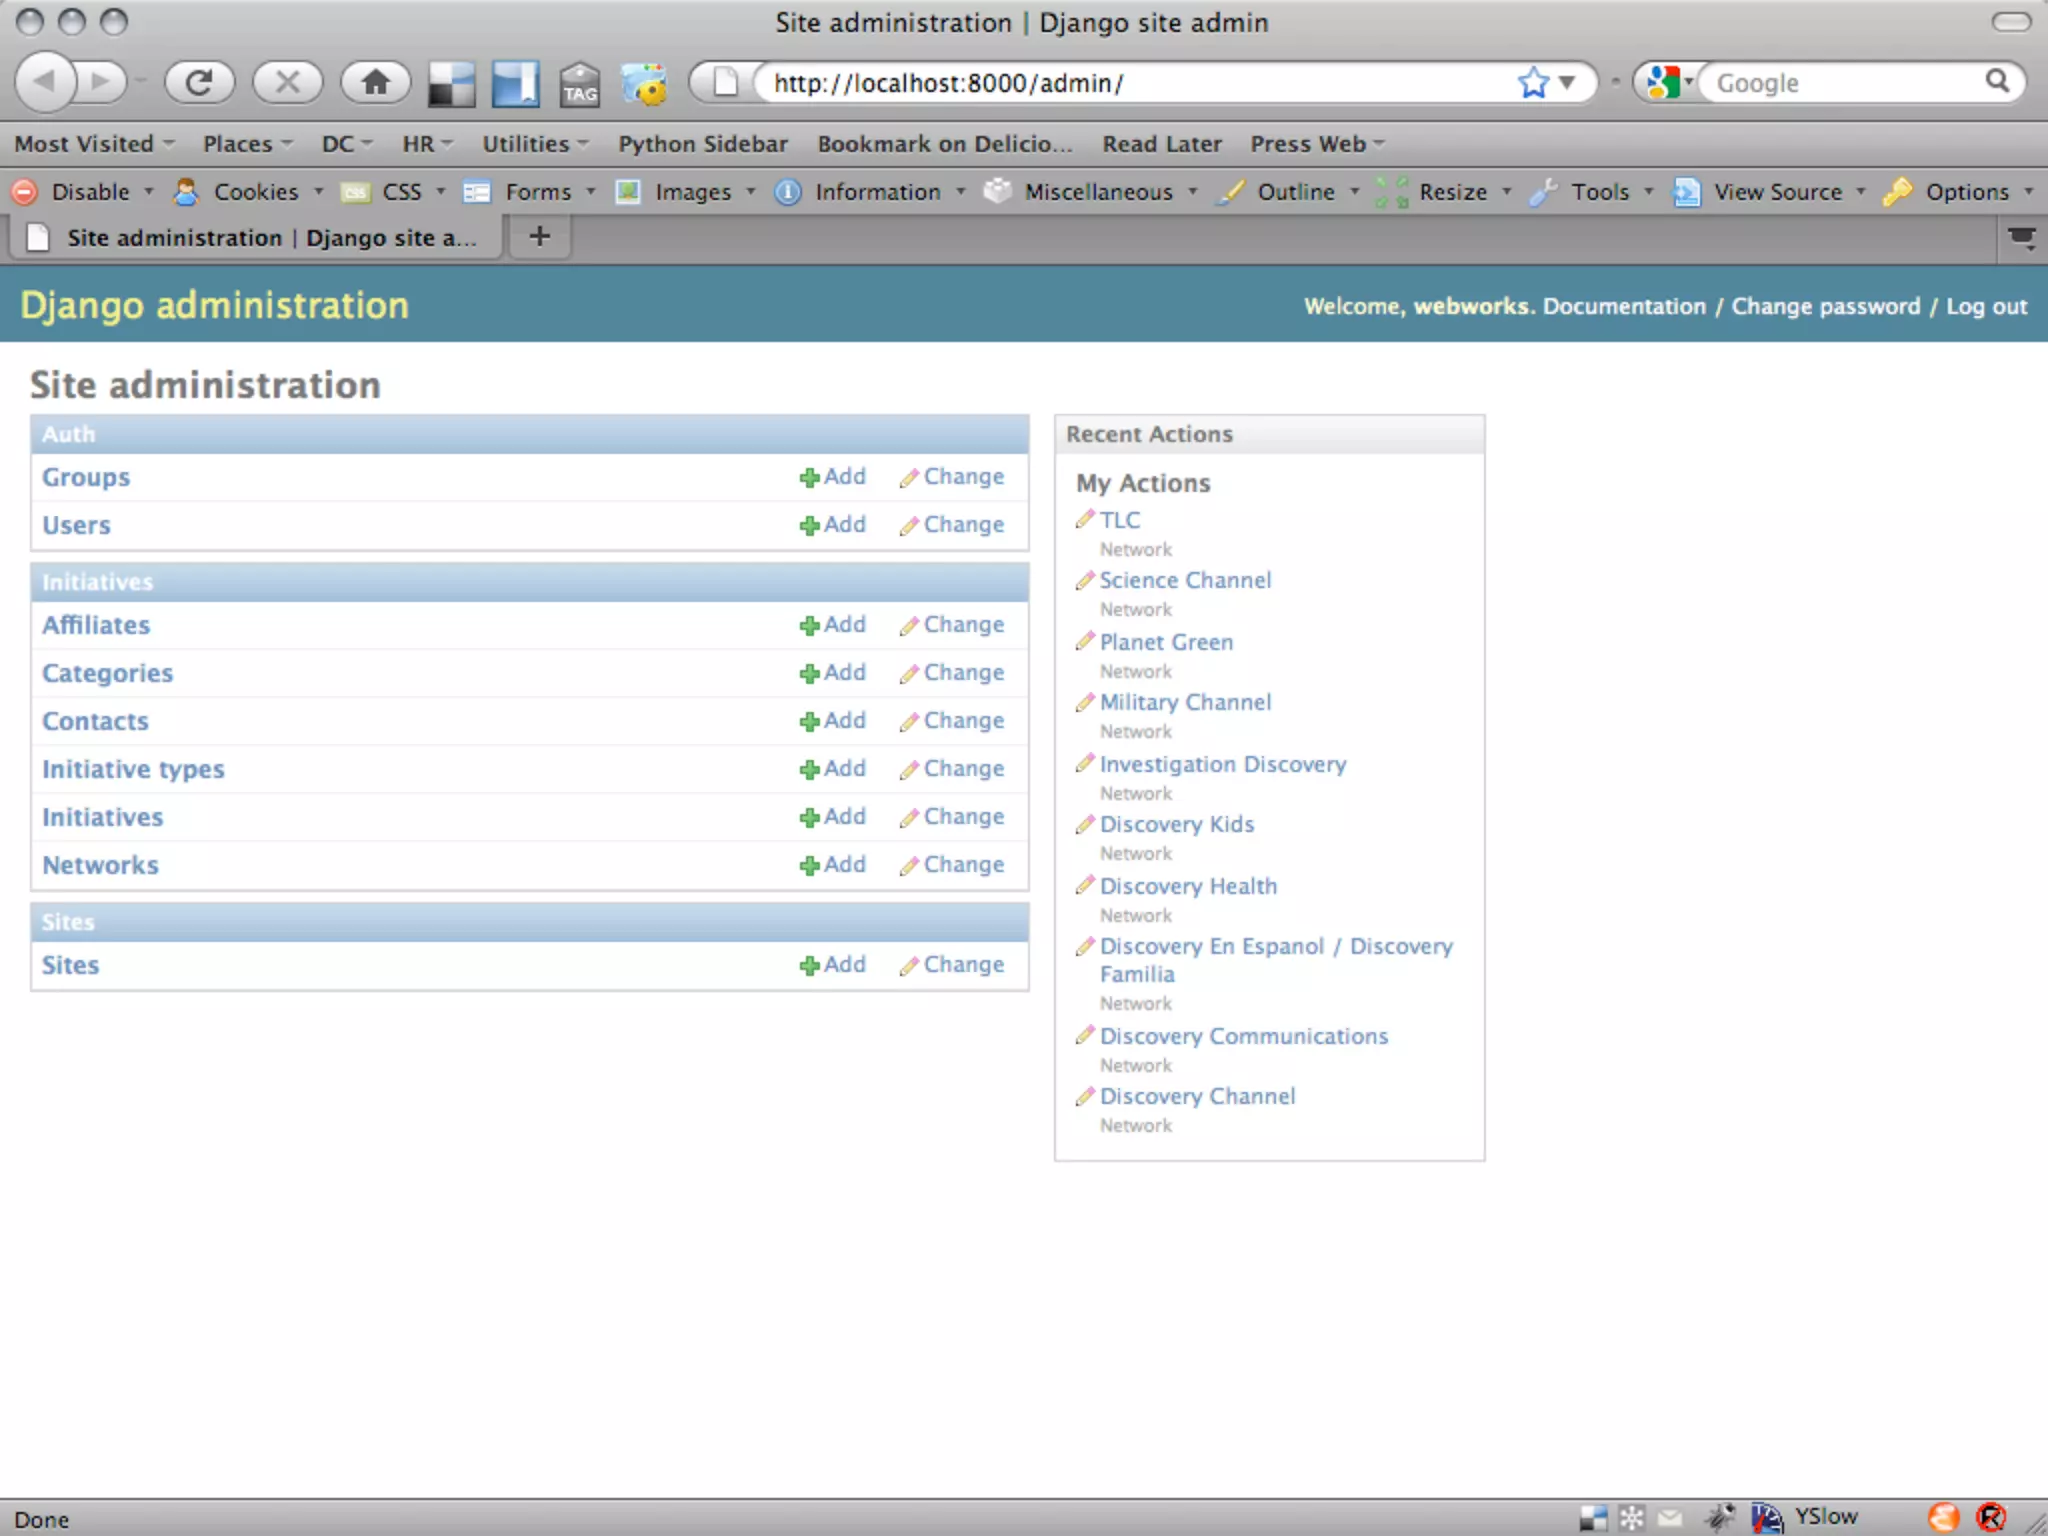Open Discovery Kids in Recent Actions
This screenshot has height=1536, width=2048.
[1176, 824]
